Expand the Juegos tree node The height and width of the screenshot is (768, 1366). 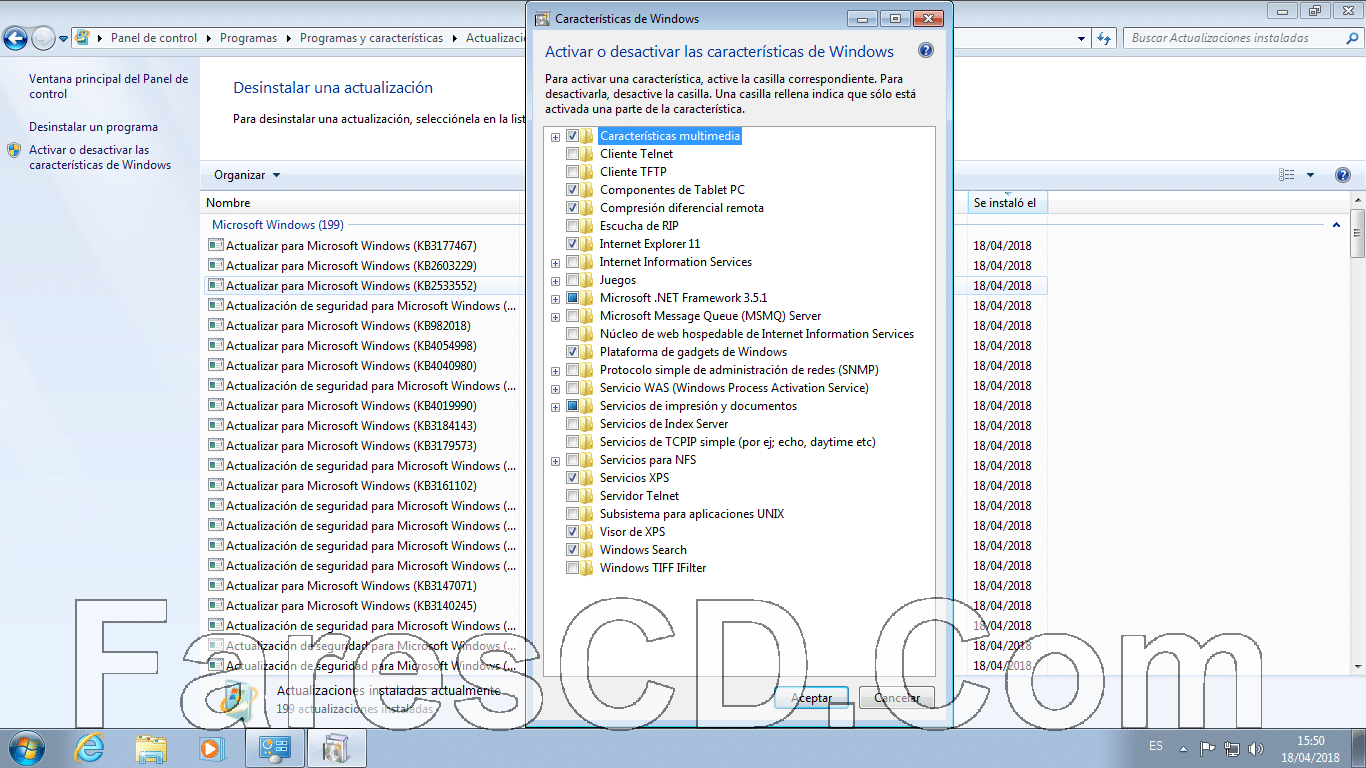(555, 281)
